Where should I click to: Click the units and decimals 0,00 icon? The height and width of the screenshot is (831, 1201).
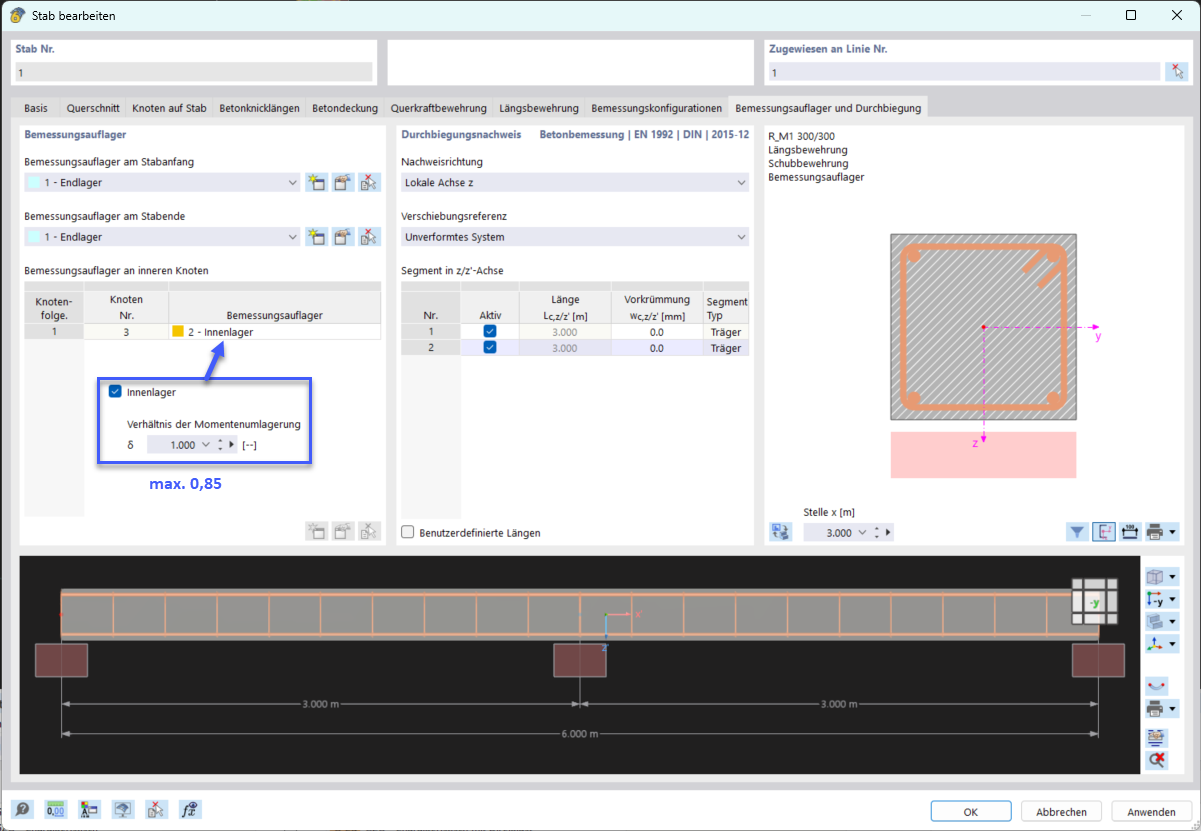56,810
